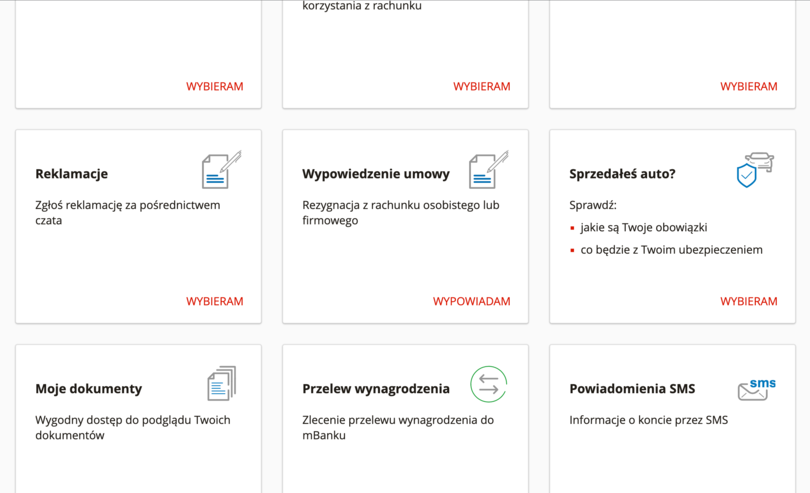This screenshot has height=493, width=810.
Task: Click WYPOWIADAM in Wypowiedzenie umowy card
Action: click(472, 301)
